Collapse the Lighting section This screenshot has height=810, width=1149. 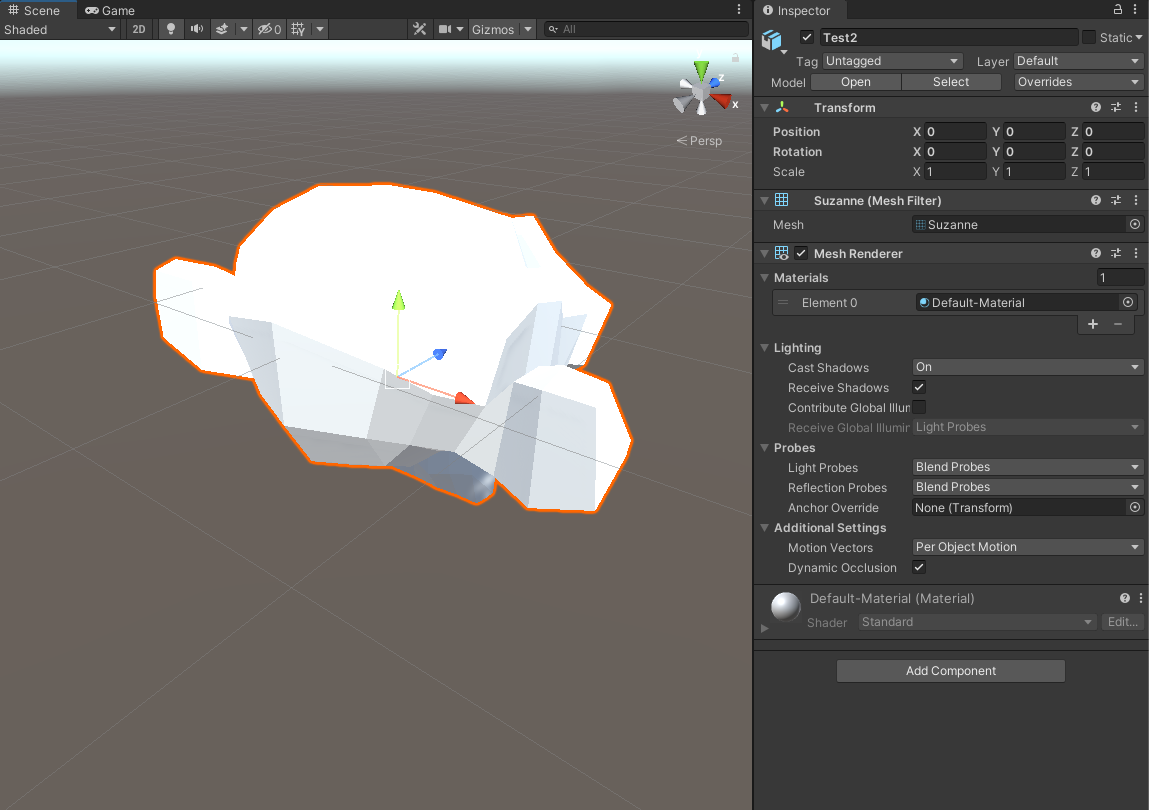[x=765, y=348]
